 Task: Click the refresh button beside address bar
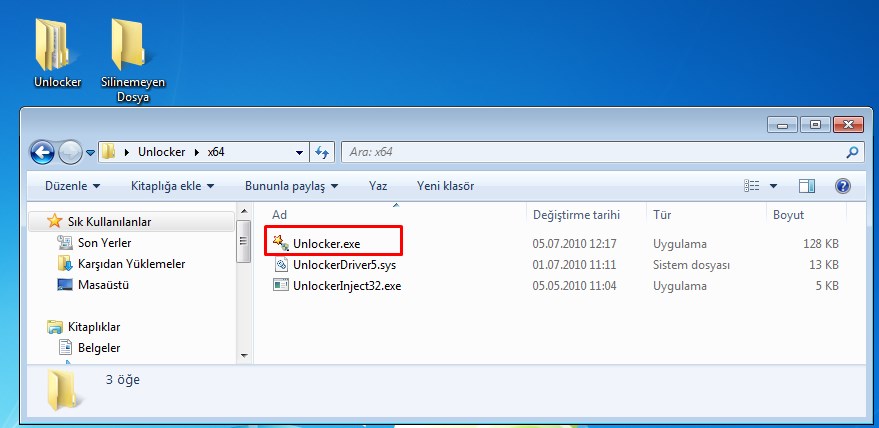point(322,152)
